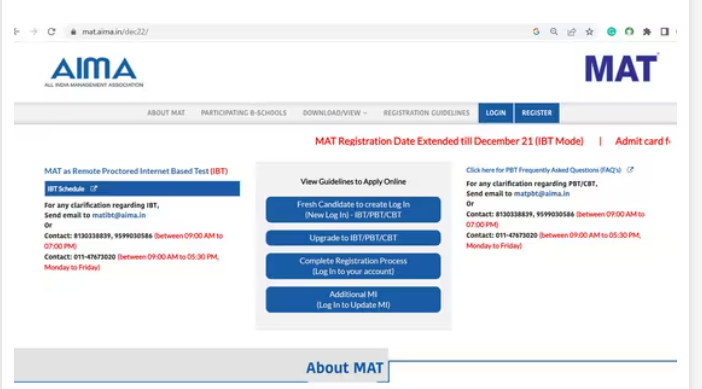Click Complete Registration Process button
Viewport: 702px width, 389px height.
(x=353, y=266)
